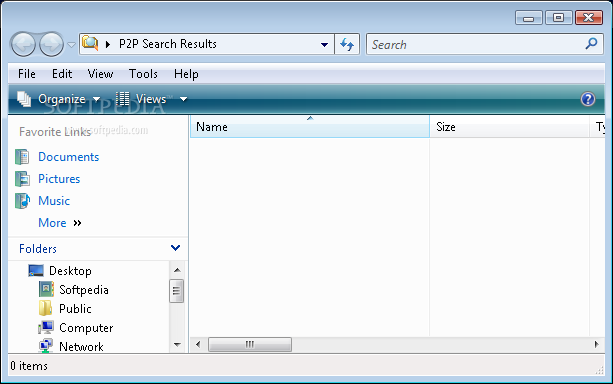Click the Folders pane header label
The image size is (613, 384).
pos(38,249)
